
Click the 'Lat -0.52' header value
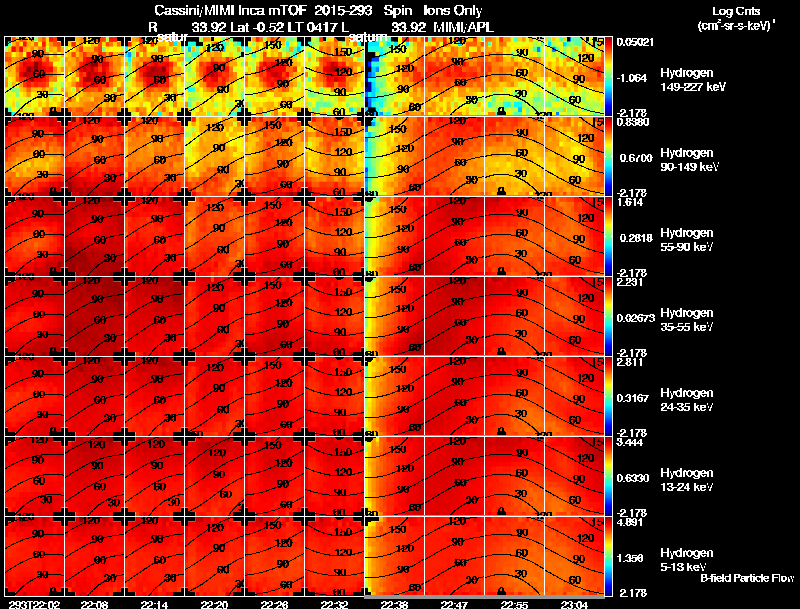pyautogui.click(x=258, y=27)
